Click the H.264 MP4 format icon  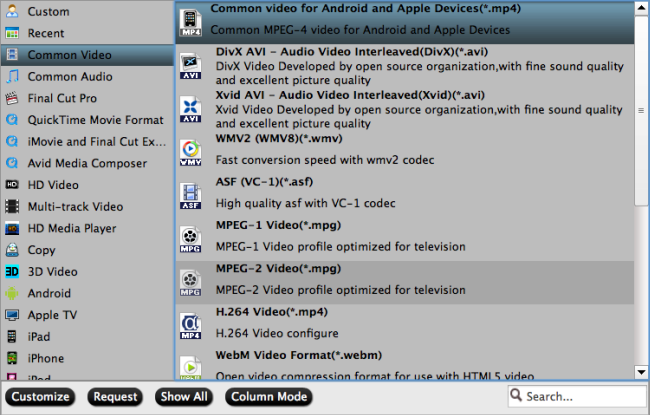pos(191,326)
